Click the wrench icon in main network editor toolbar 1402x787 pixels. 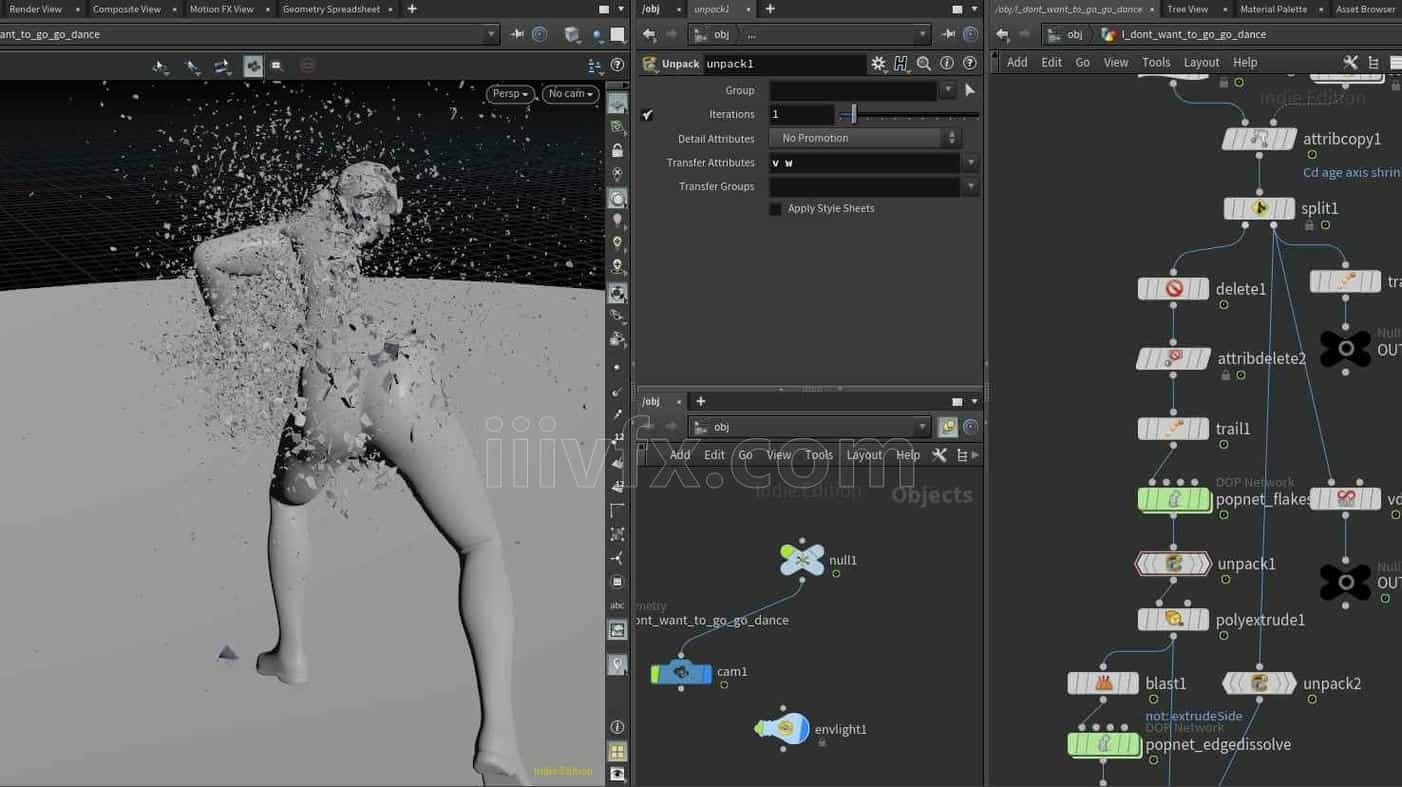pos(1351,62)
